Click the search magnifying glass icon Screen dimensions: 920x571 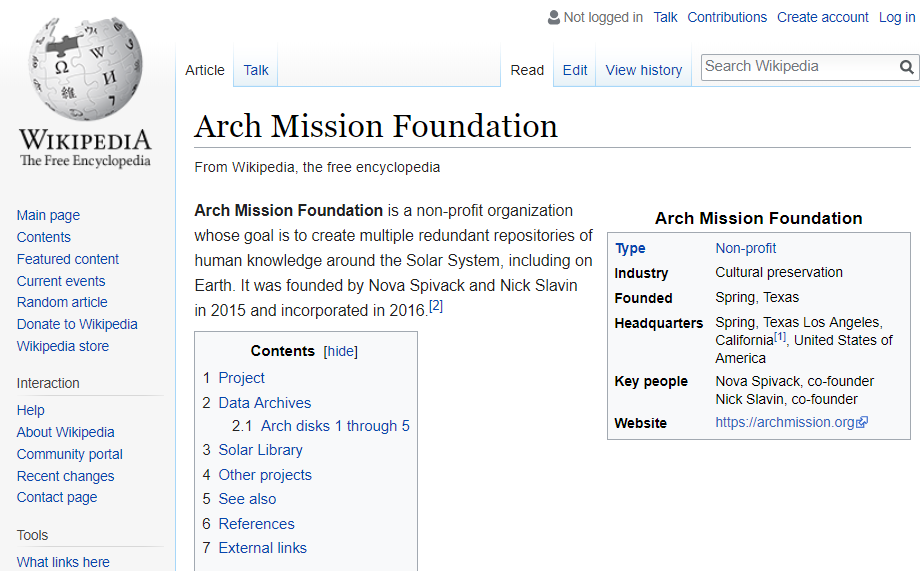(x=906, y=67)
